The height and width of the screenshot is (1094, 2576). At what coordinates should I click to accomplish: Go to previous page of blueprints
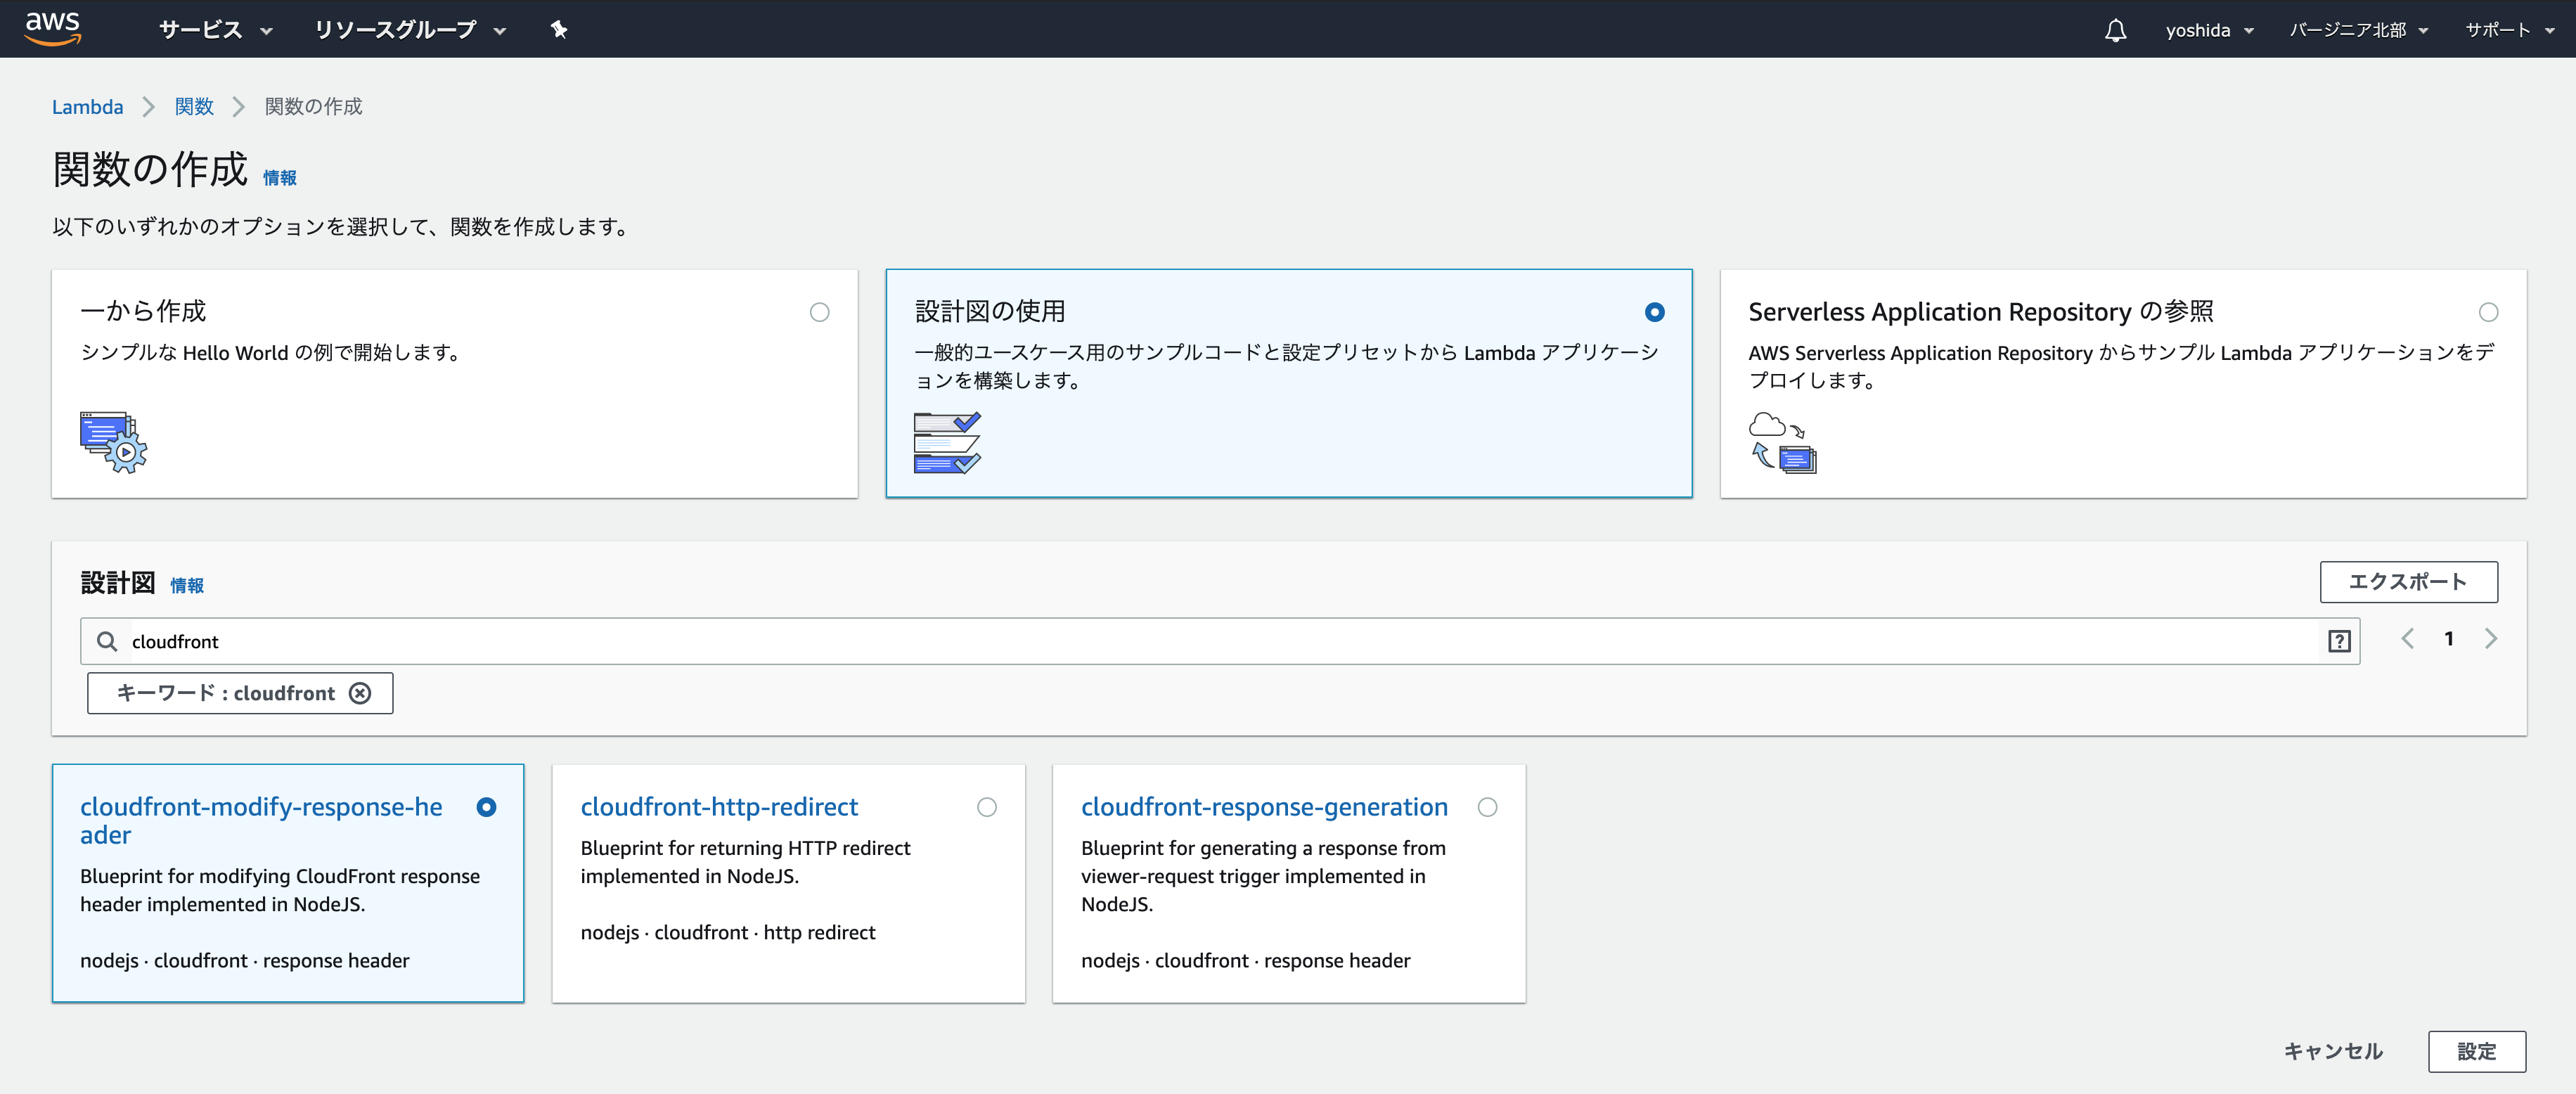(x=2408, y=639)
